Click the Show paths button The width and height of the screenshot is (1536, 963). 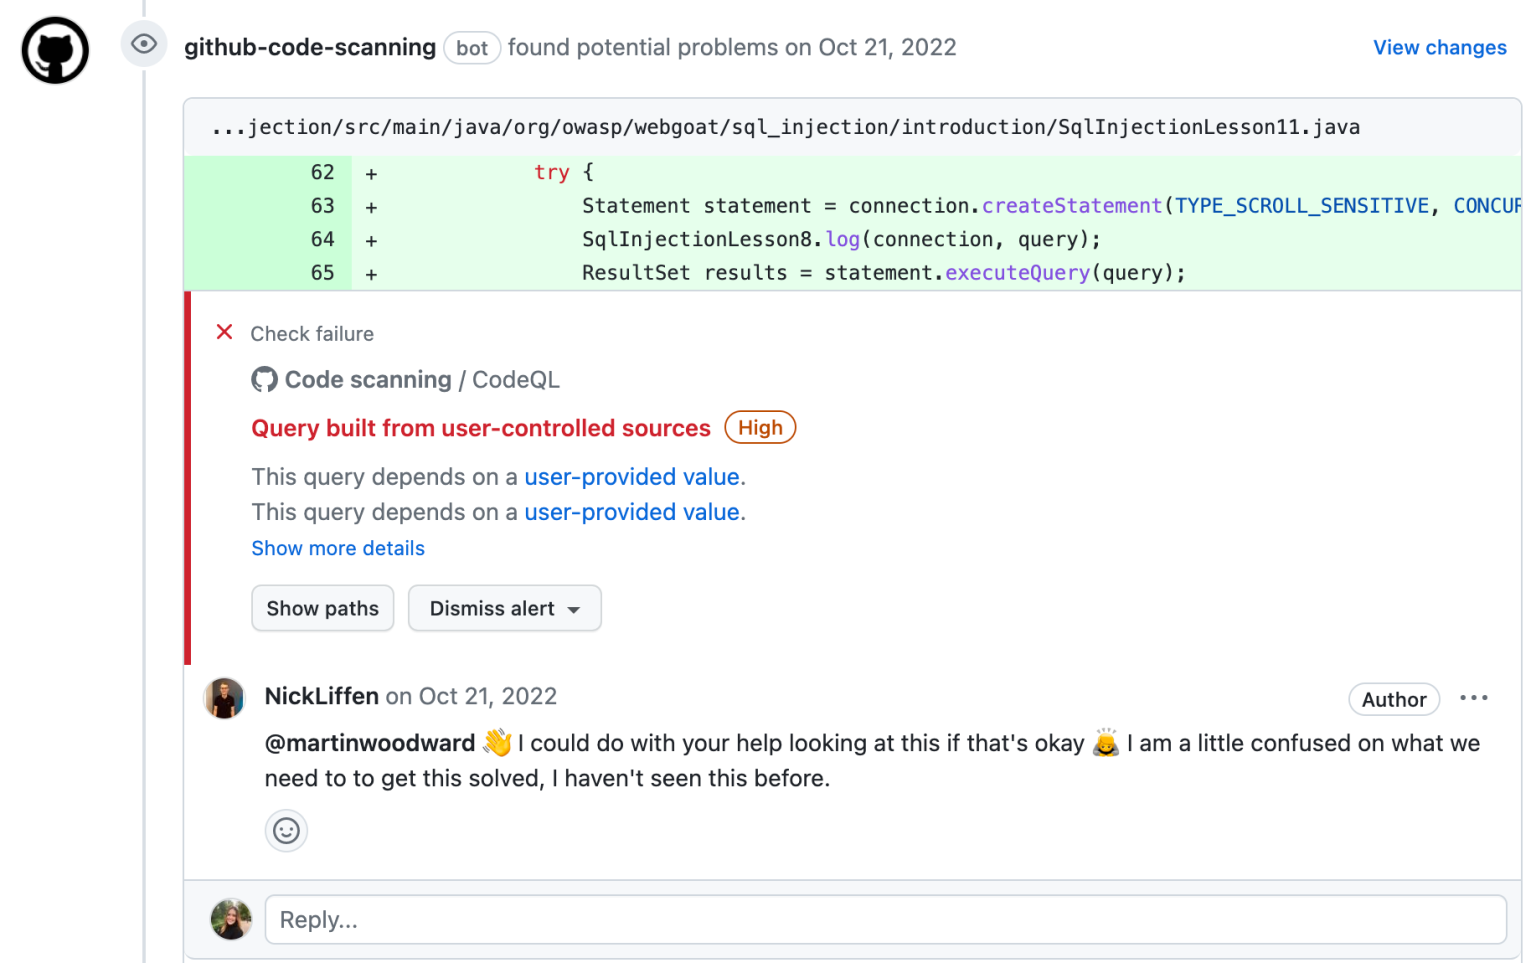click(322, 608)
